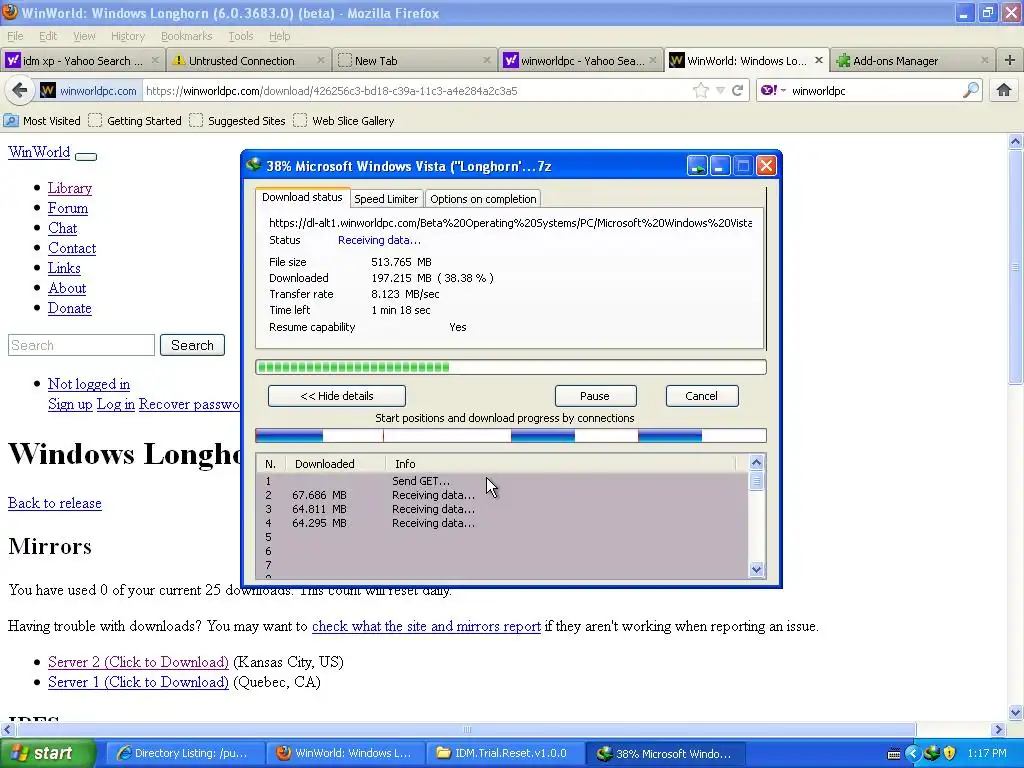
Task: Click connections list scroll down arrow
Action: click(756, 569)
